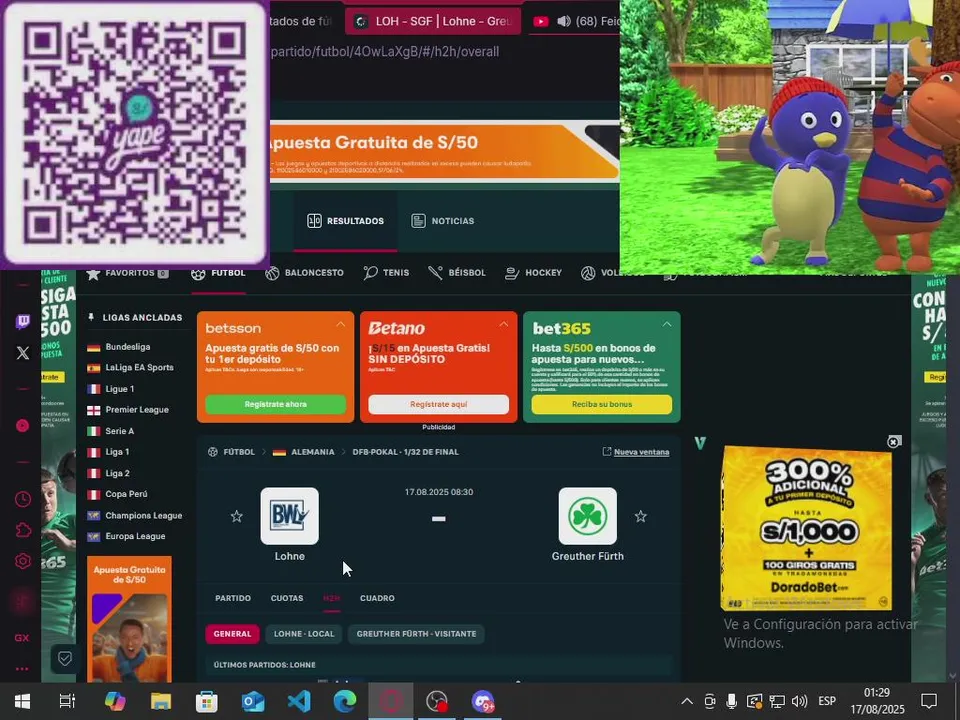Click Apuesta Gratuita de S/50 banner
This screenshot has height=720, width=960.
tap(444, 151)
